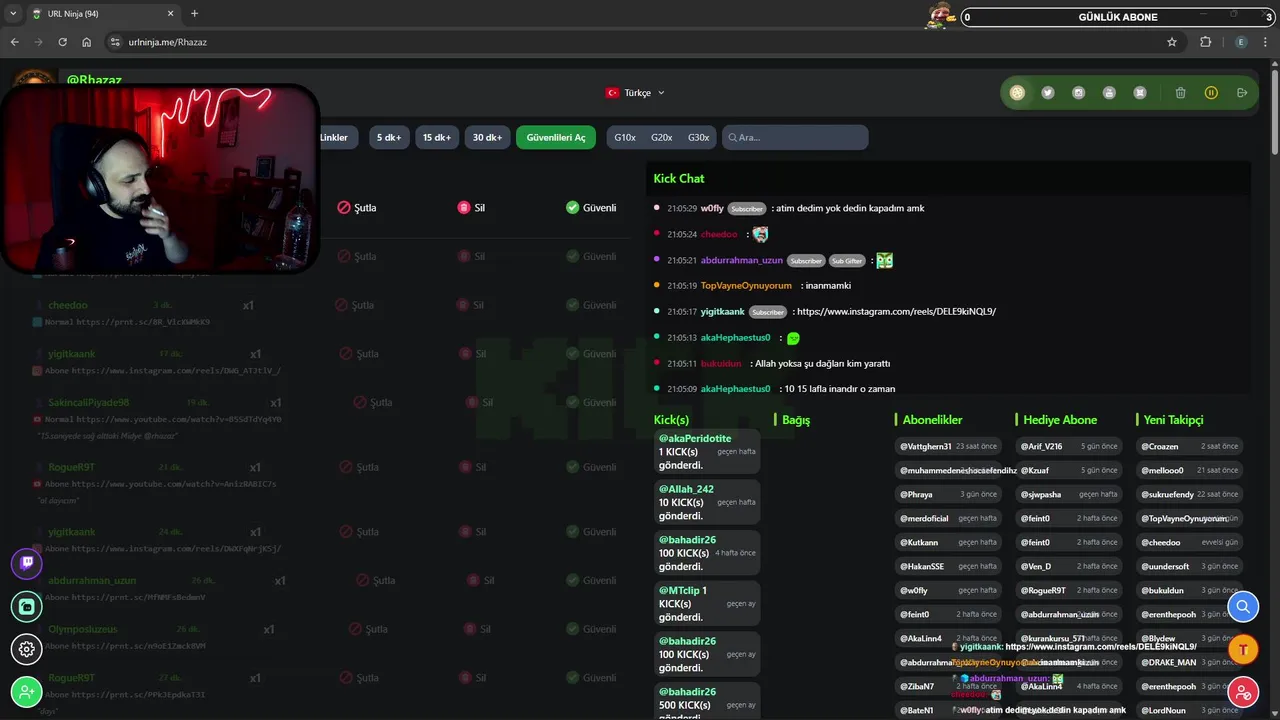Click the blue search floating button
This screenshot has height=720, width=1280.
click(x=1243, y=606)
